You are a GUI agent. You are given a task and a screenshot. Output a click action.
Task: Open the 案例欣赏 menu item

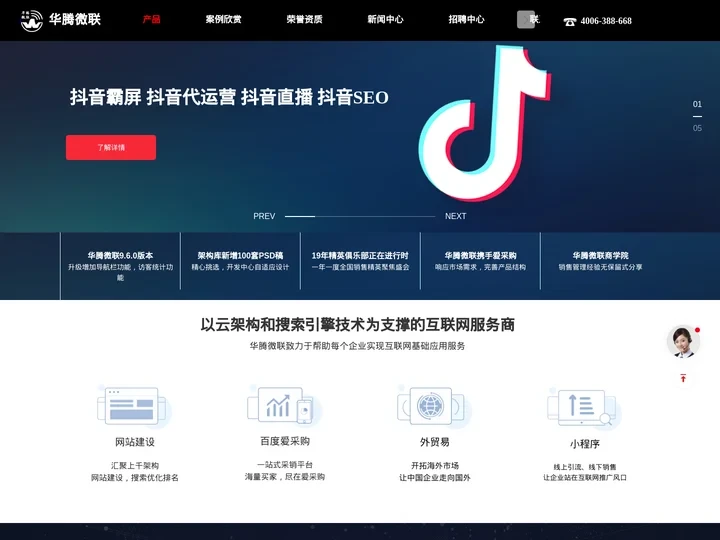click(224, 19)
